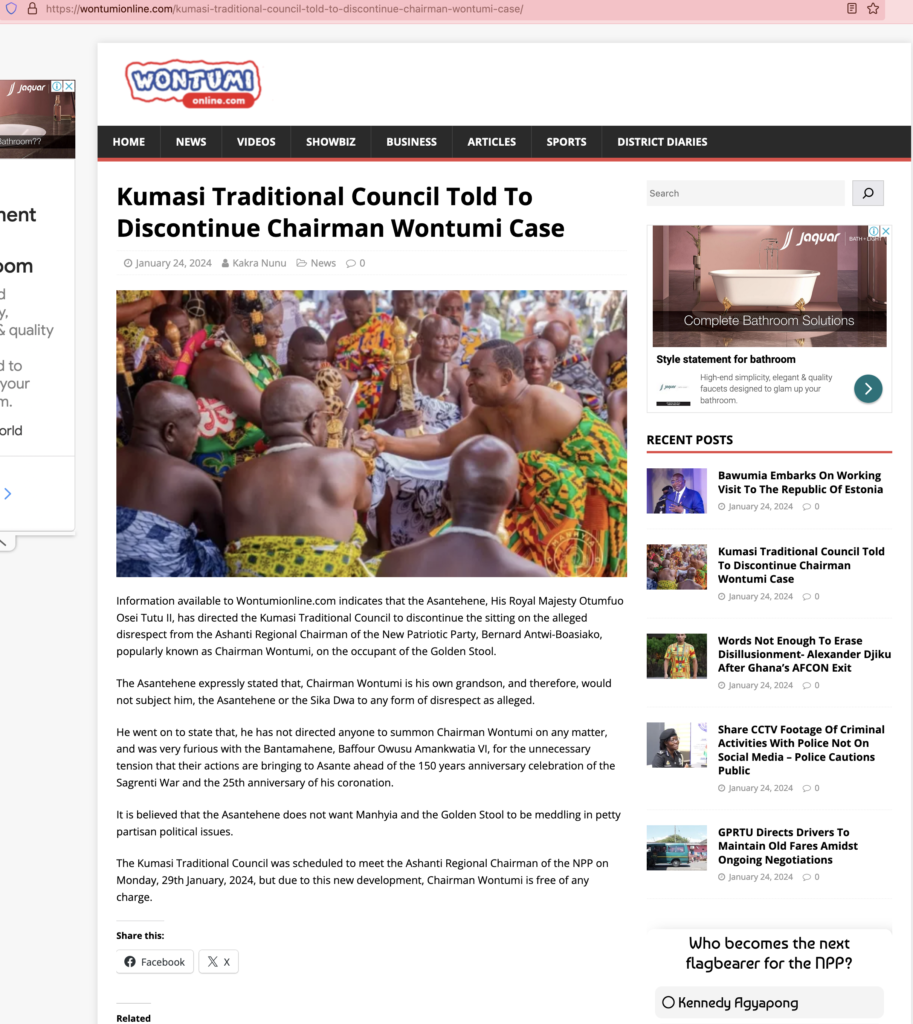Click the magnifier search button
This screenshot has width=913, height=1024.
click(x=868, y=193)
